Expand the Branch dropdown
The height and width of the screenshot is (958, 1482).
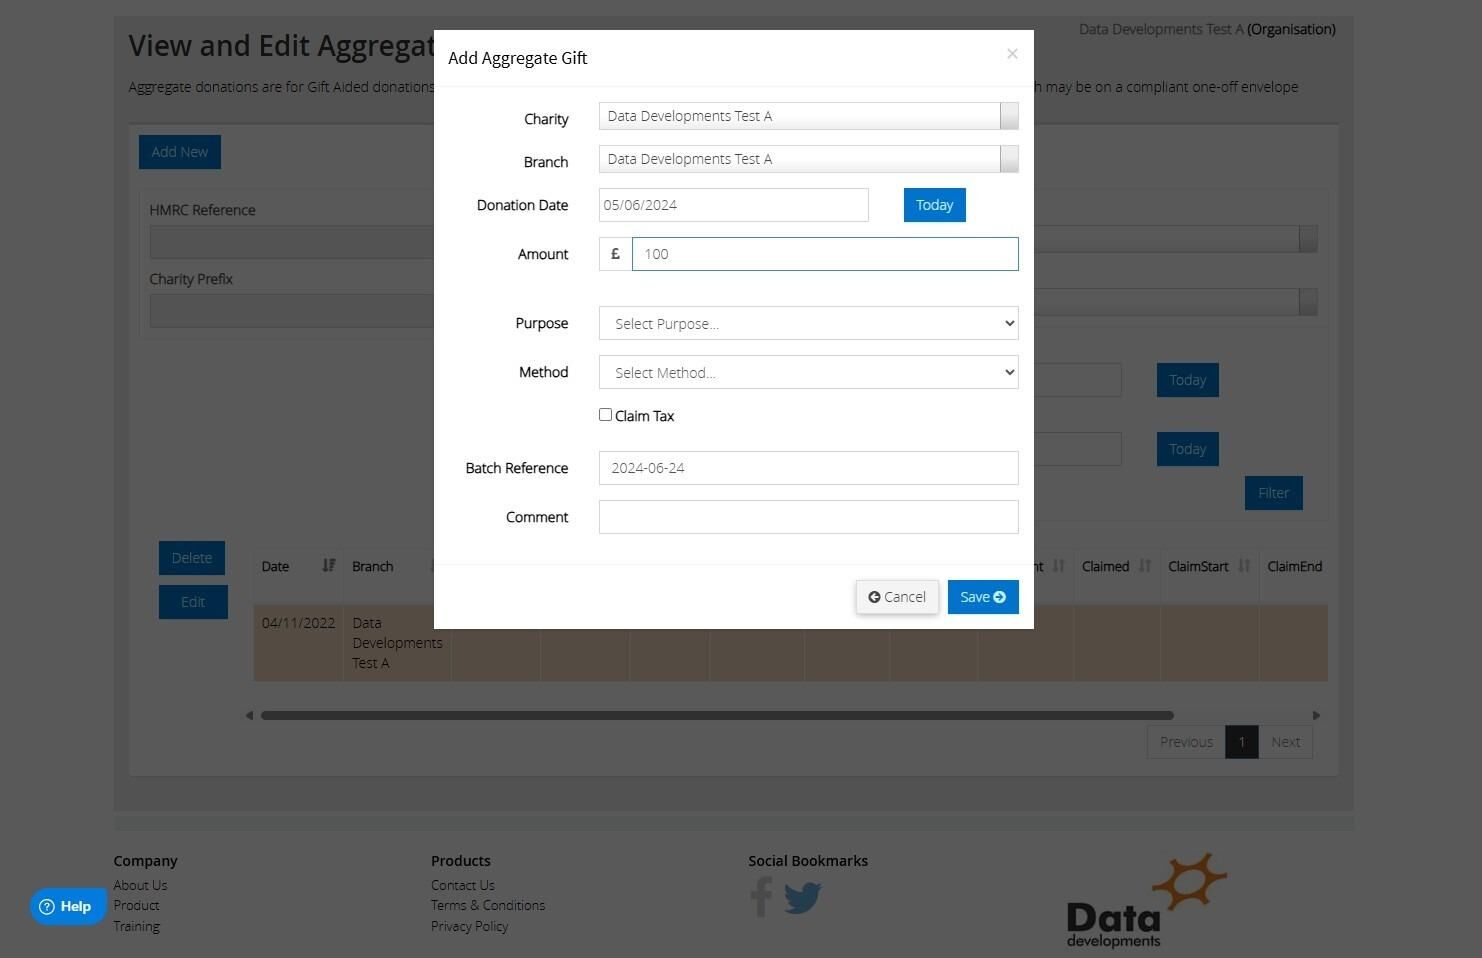(1009, 159)
